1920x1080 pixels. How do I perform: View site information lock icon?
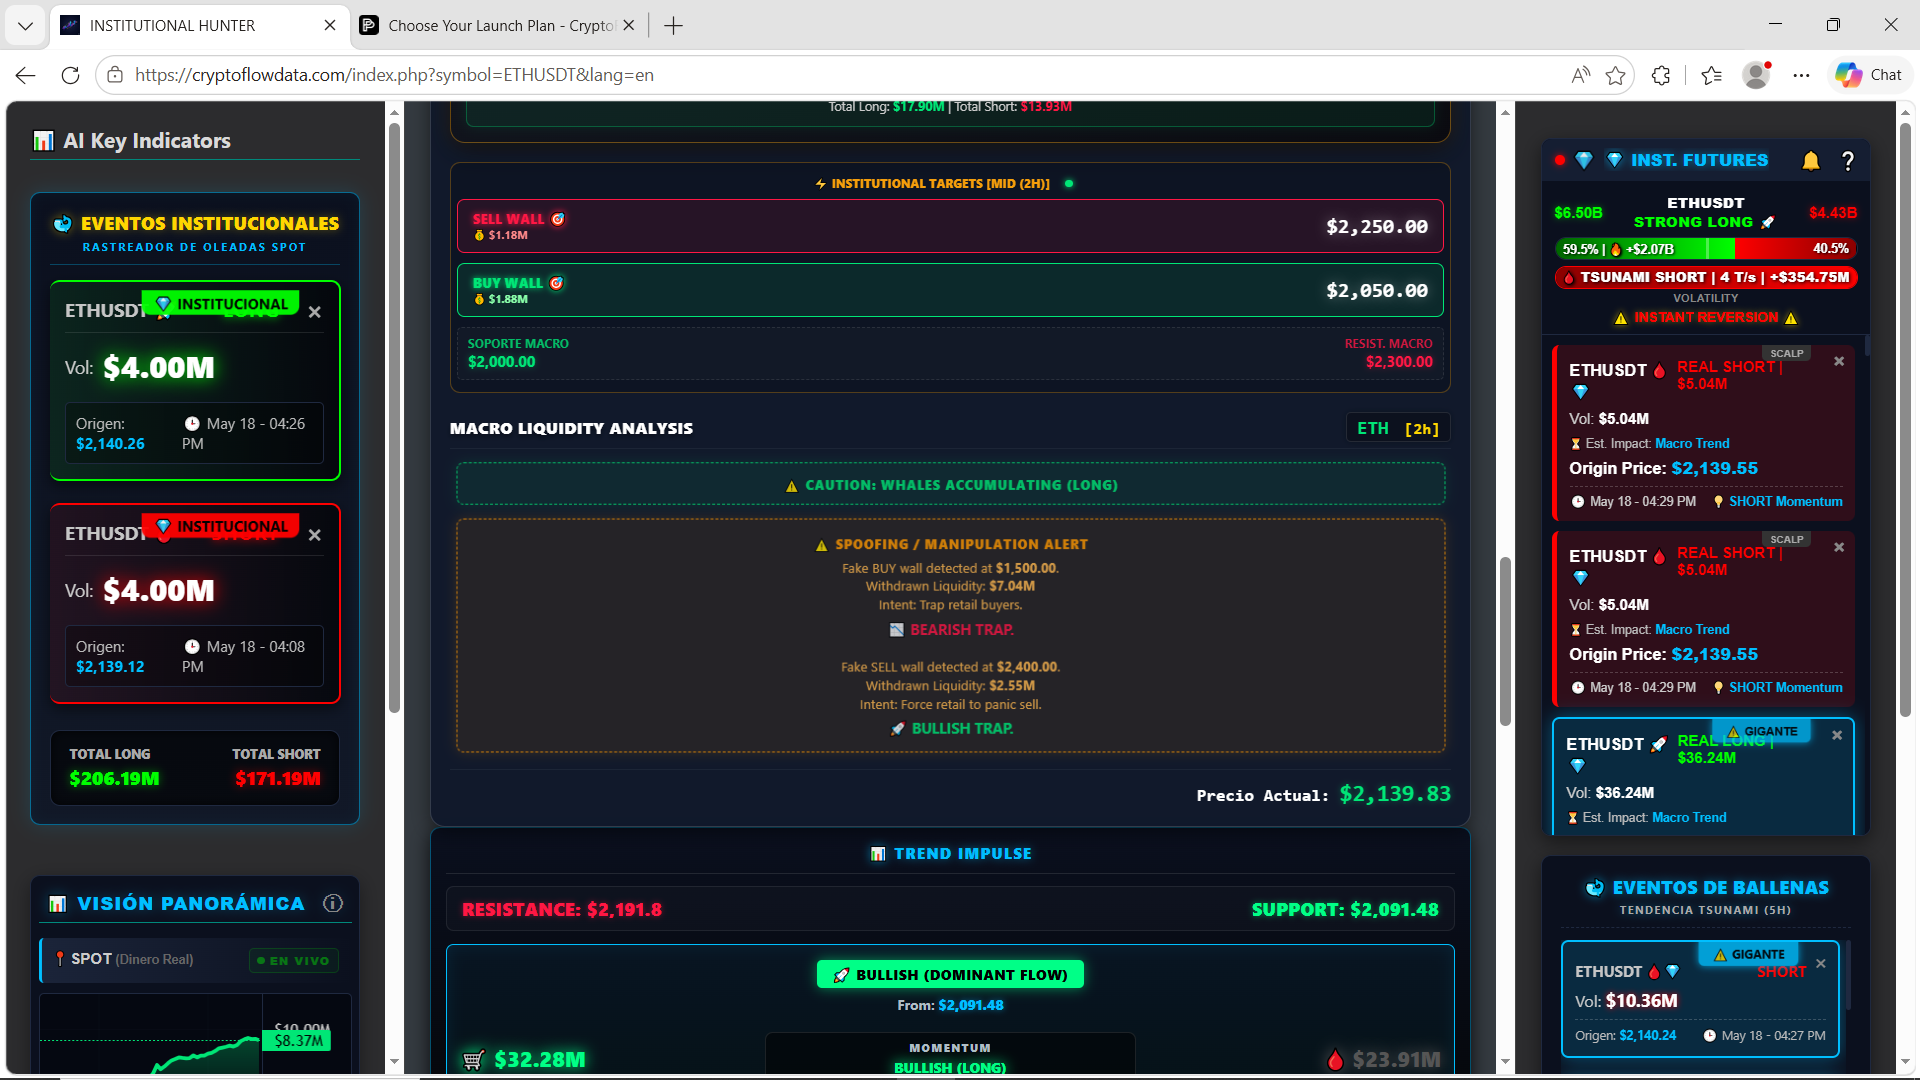pyautogui.click(x=115, y=75)
